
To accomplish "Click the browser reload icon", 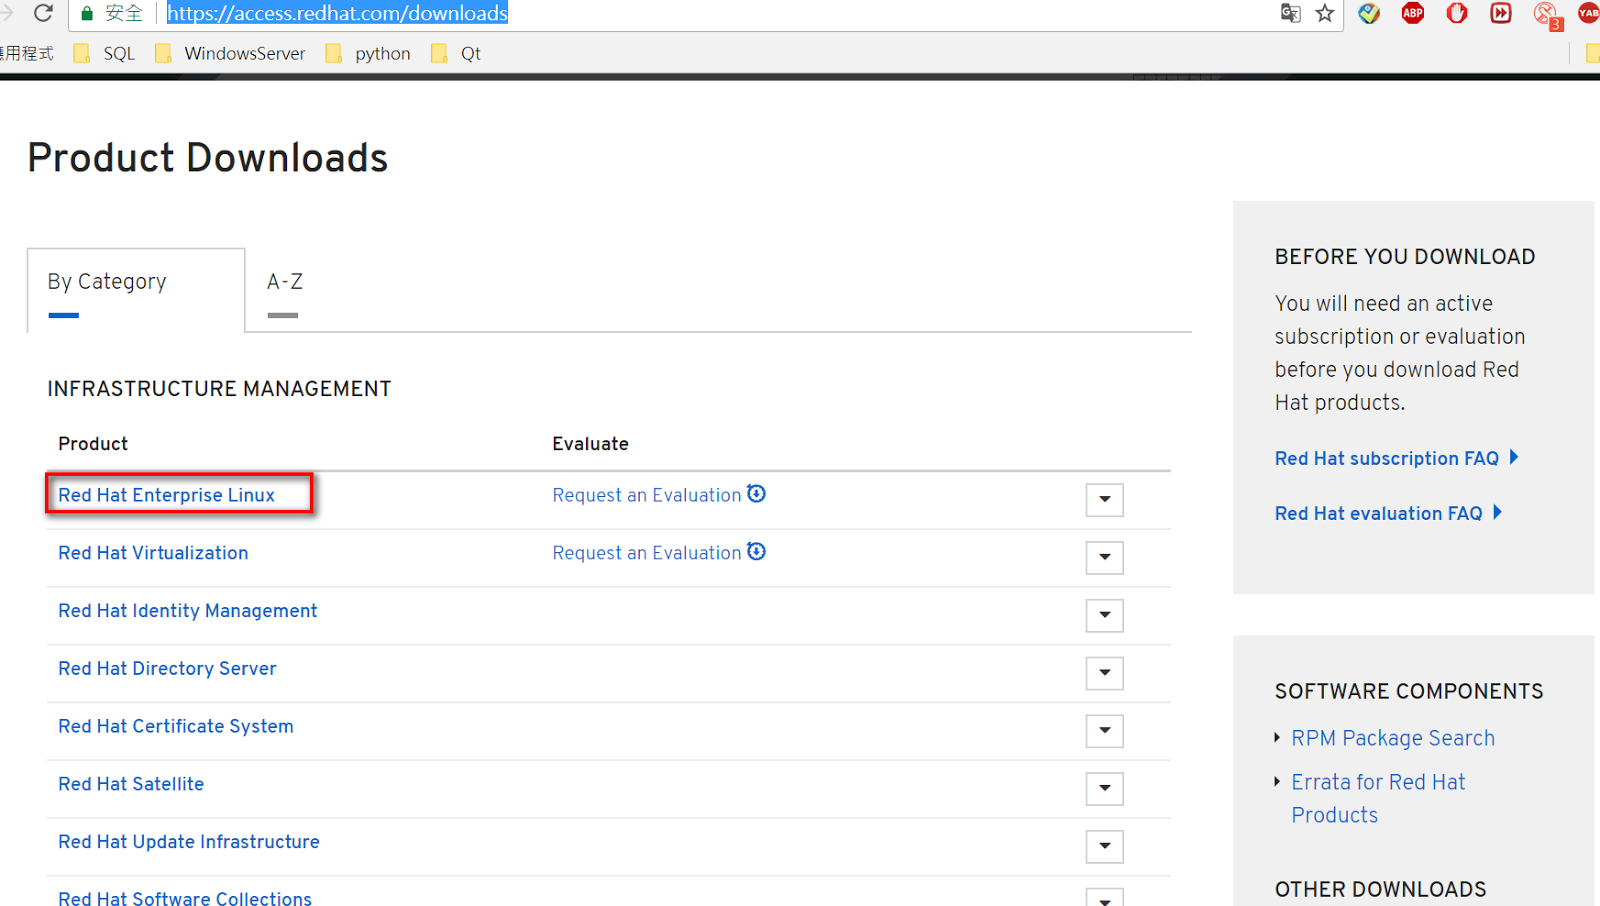I will pos(43,13).
